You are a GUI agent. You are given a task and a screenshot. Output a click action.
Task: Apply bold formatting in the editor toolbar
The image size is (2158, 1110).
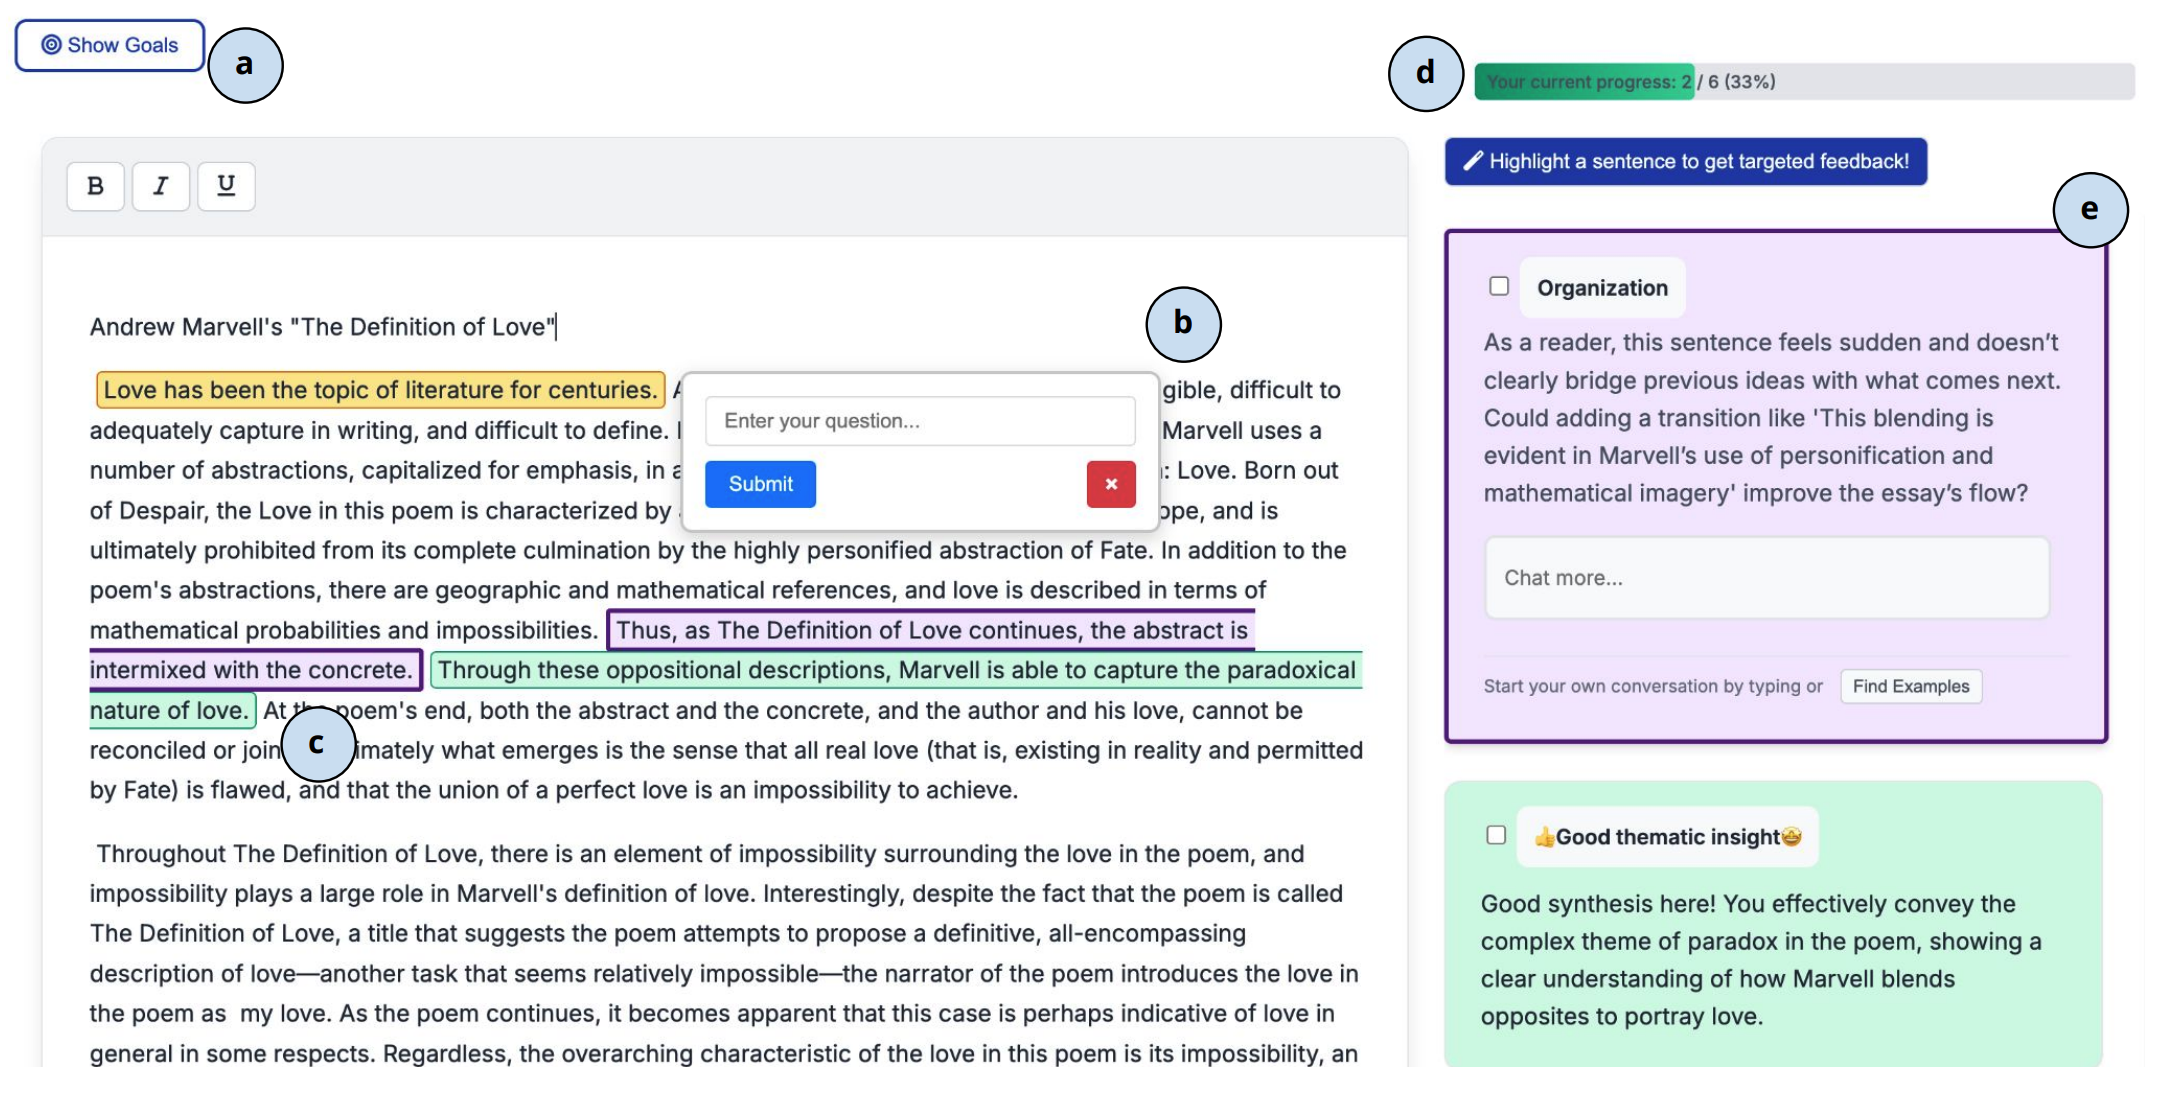[x=95, y=185]
